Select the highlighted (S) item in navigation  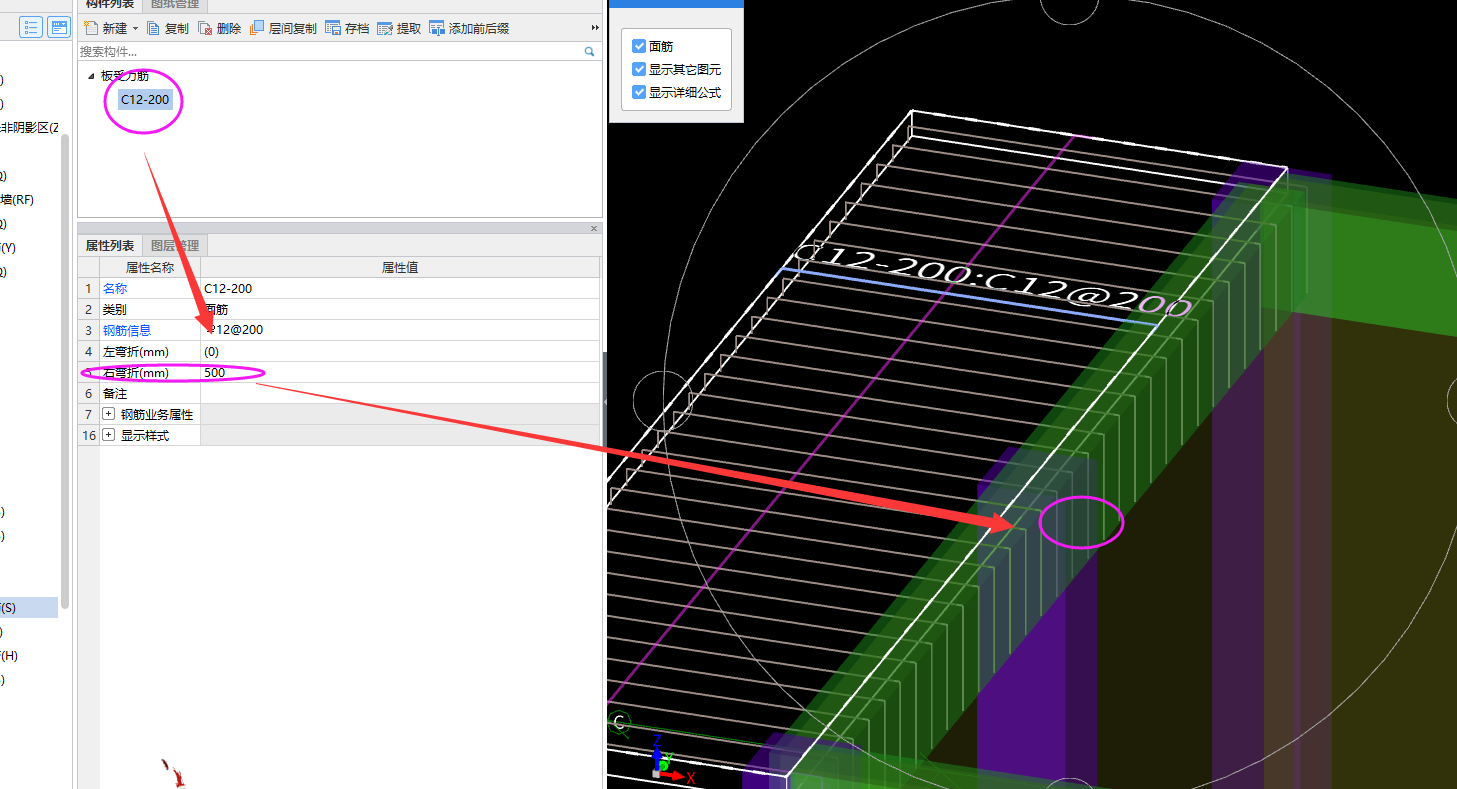point(29,607)
